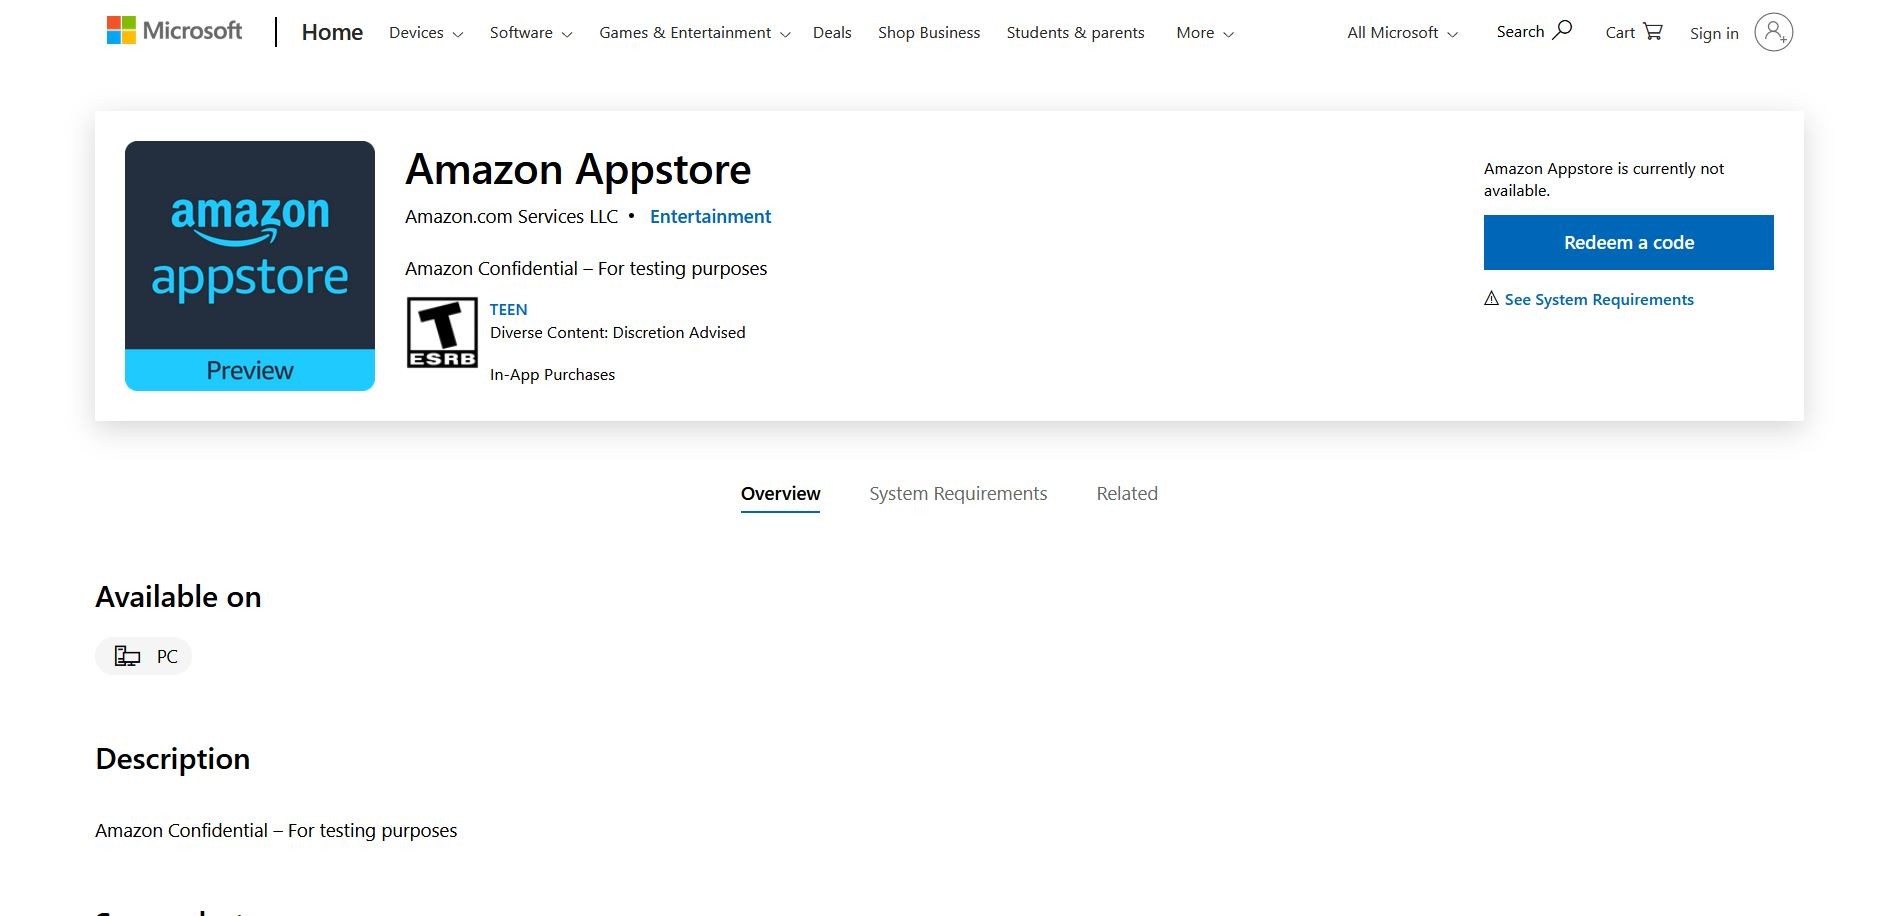
Task: Switch to the System Requirements tab
Action: coord(958,494)
